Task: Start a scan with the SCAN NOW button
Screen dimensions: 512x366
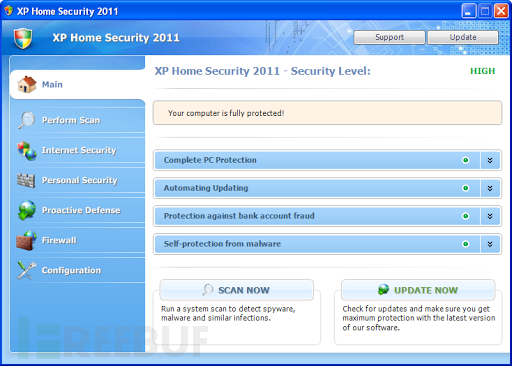Action: pos(237,290)
